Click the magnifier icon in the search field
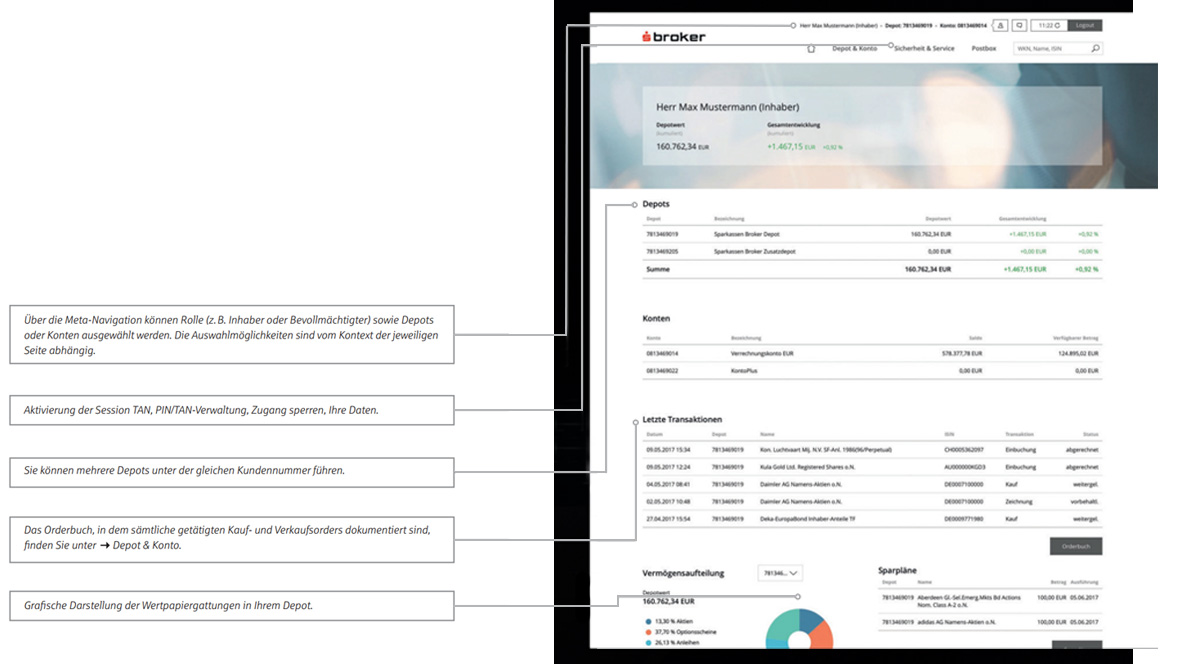 coord(1095,48)
